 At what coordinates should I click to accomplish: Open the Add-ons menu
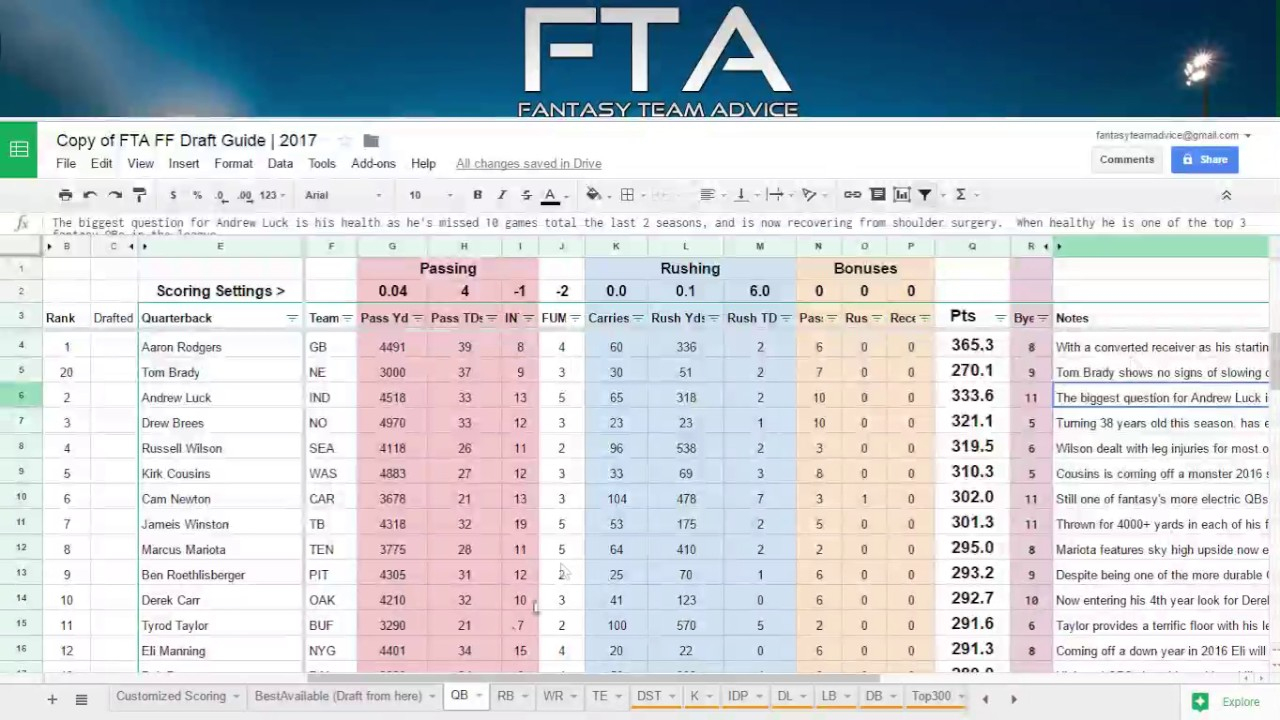pyautogui.click(x=373, y=163)
